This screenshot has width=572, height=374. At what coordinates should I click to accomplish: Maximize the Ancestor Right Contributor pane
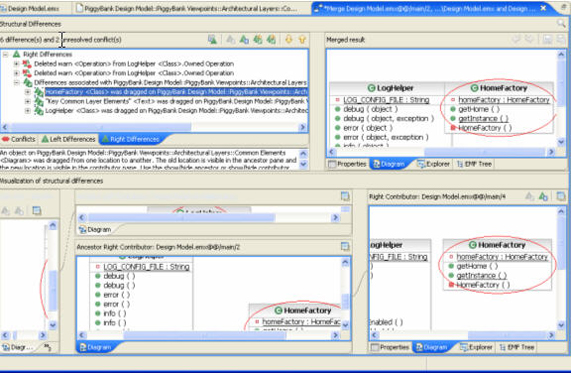click(x=345, y=246)
